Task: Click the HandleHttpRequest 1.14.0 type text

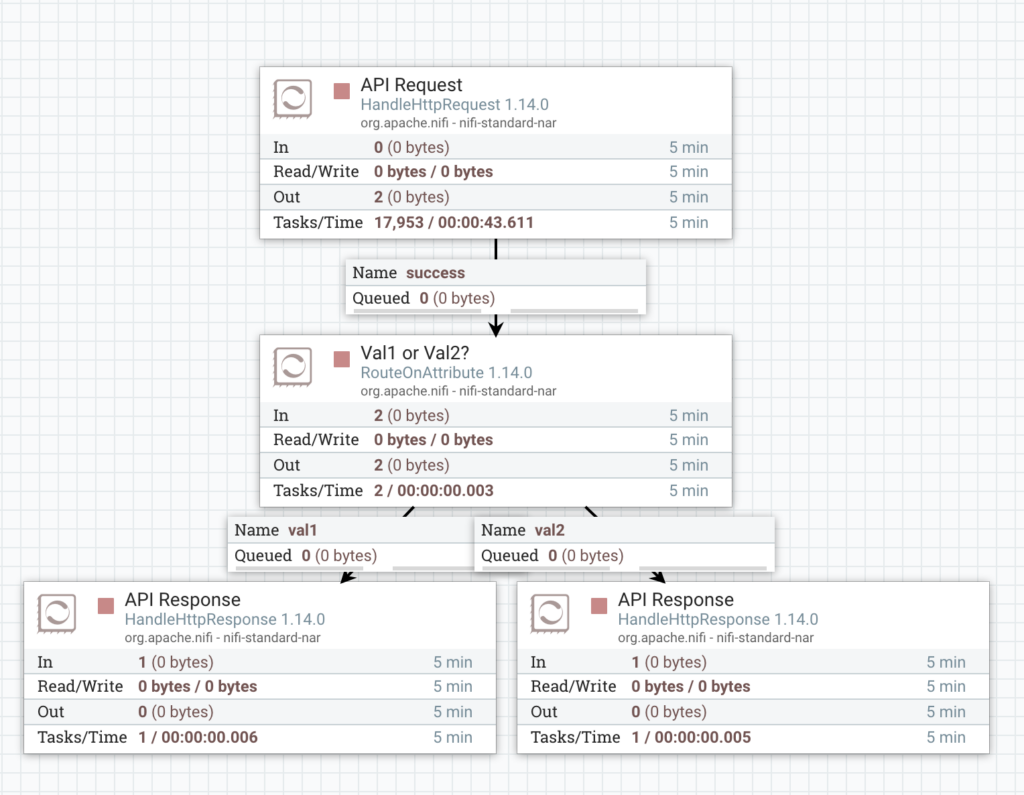Action: 454,105
